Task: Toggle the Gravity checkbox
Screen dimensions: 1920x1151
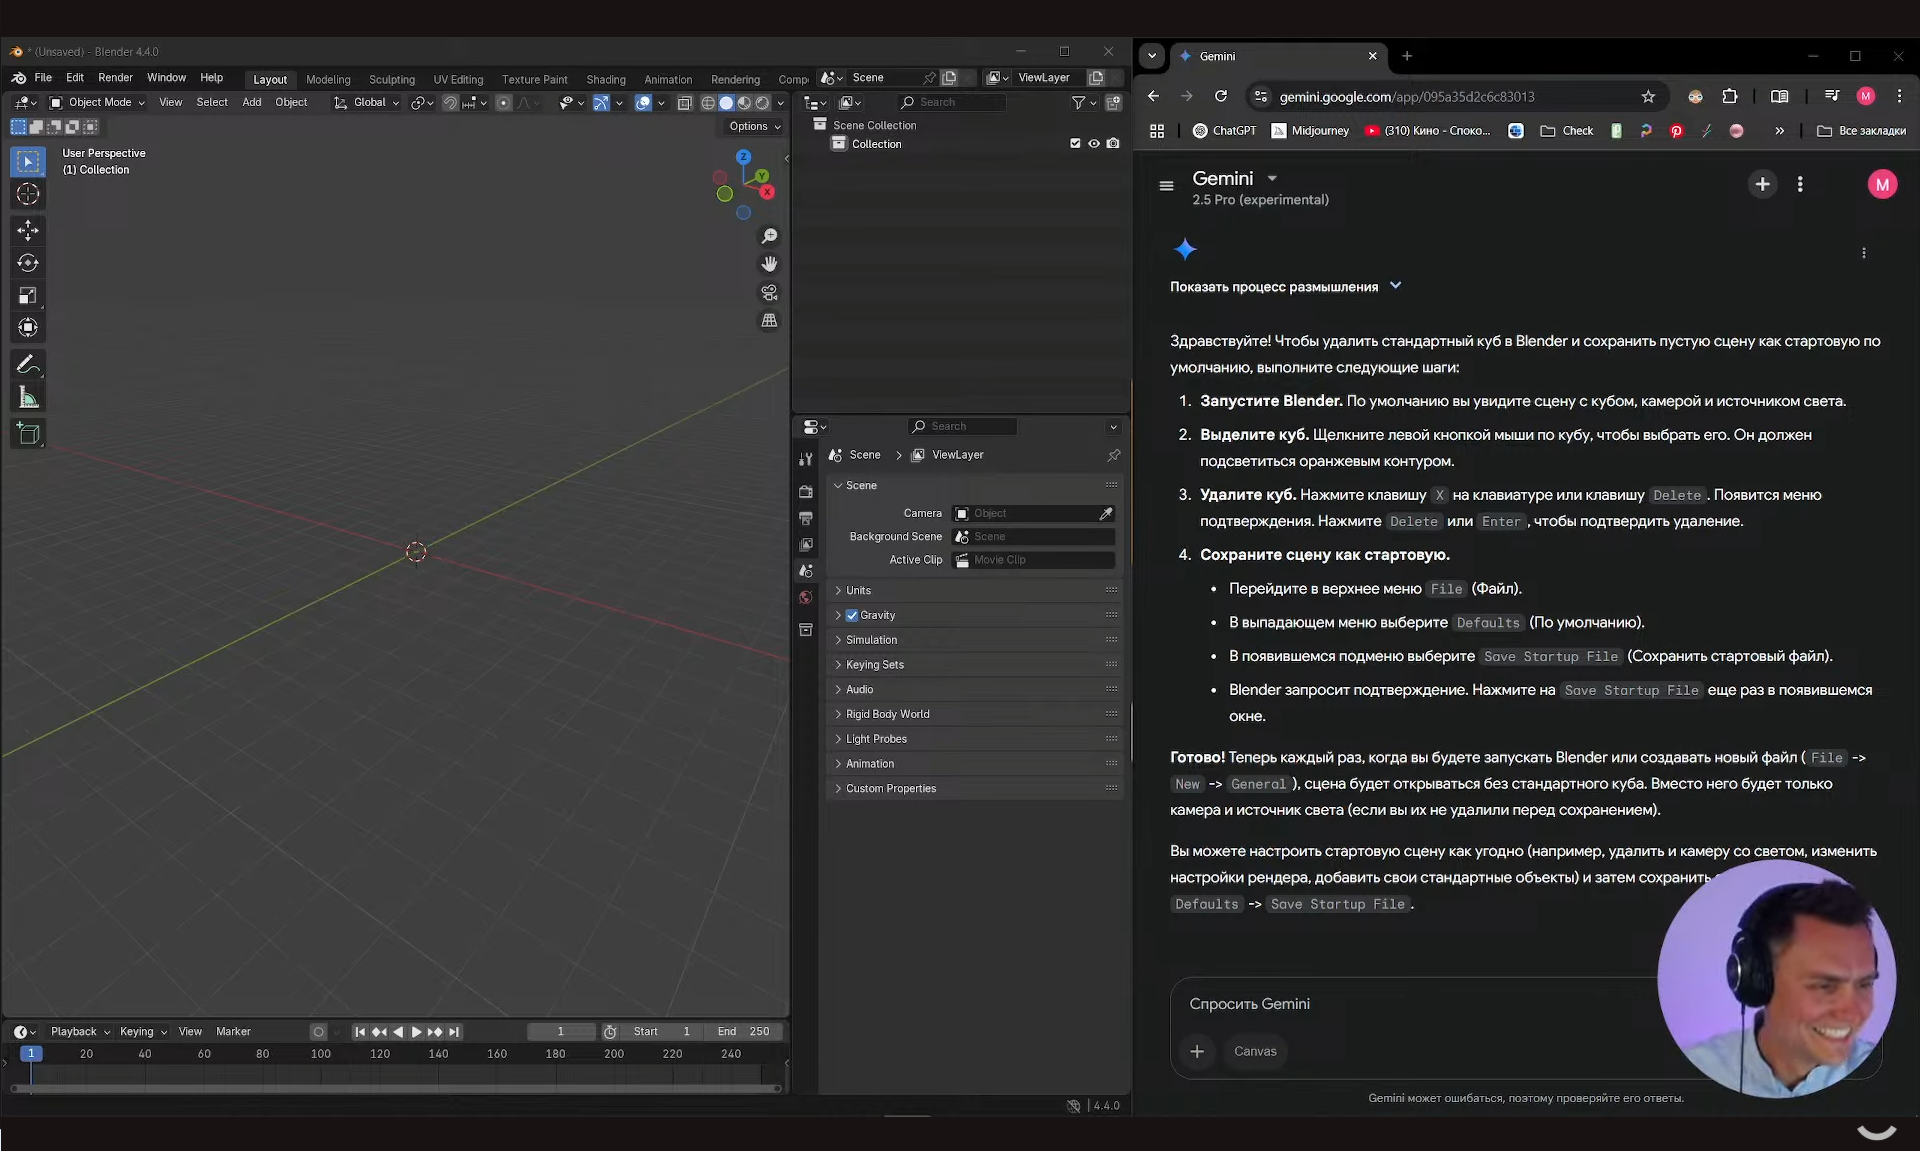Action: [852, 615]
